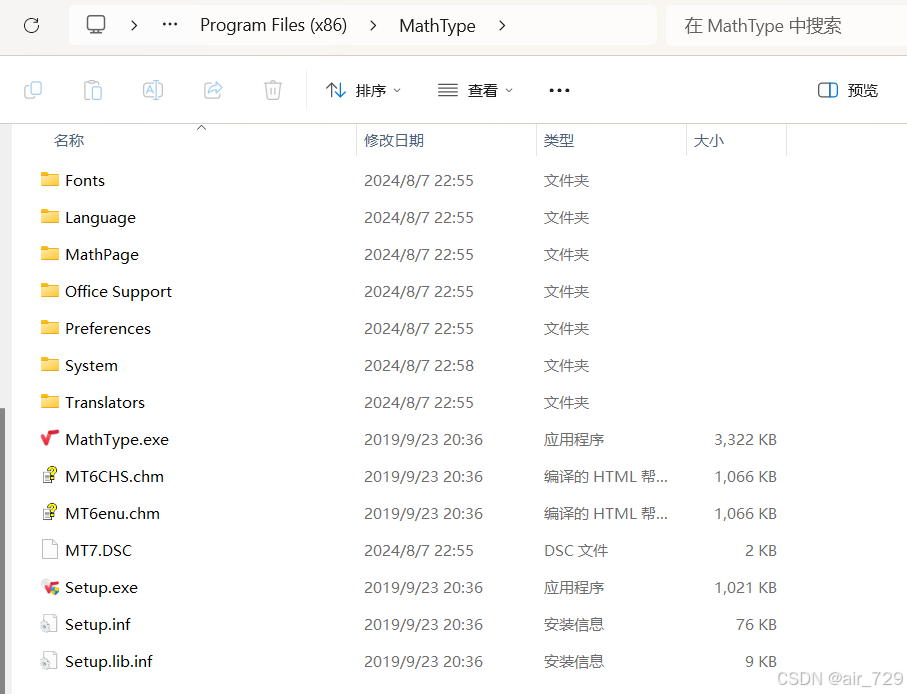Click the This PC monitor icon in address bar
This screenshot has height=694, width=907.
tap(96, 25)
